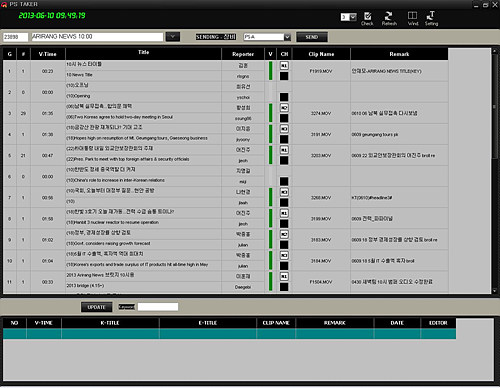Click green V bar of row F1919.MOV
The height and width of the screenshot is (388, 500).
point(271,71)
